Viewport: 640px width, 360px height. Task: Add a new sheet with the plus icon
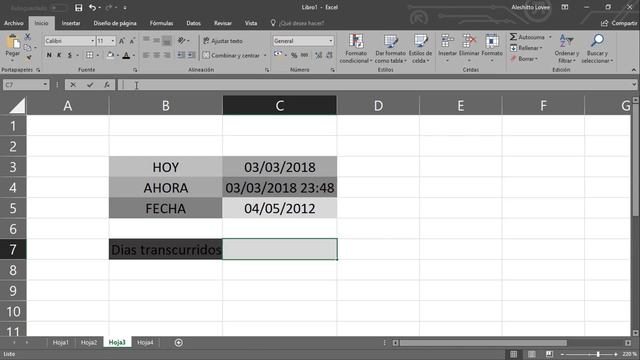point(178,342)
